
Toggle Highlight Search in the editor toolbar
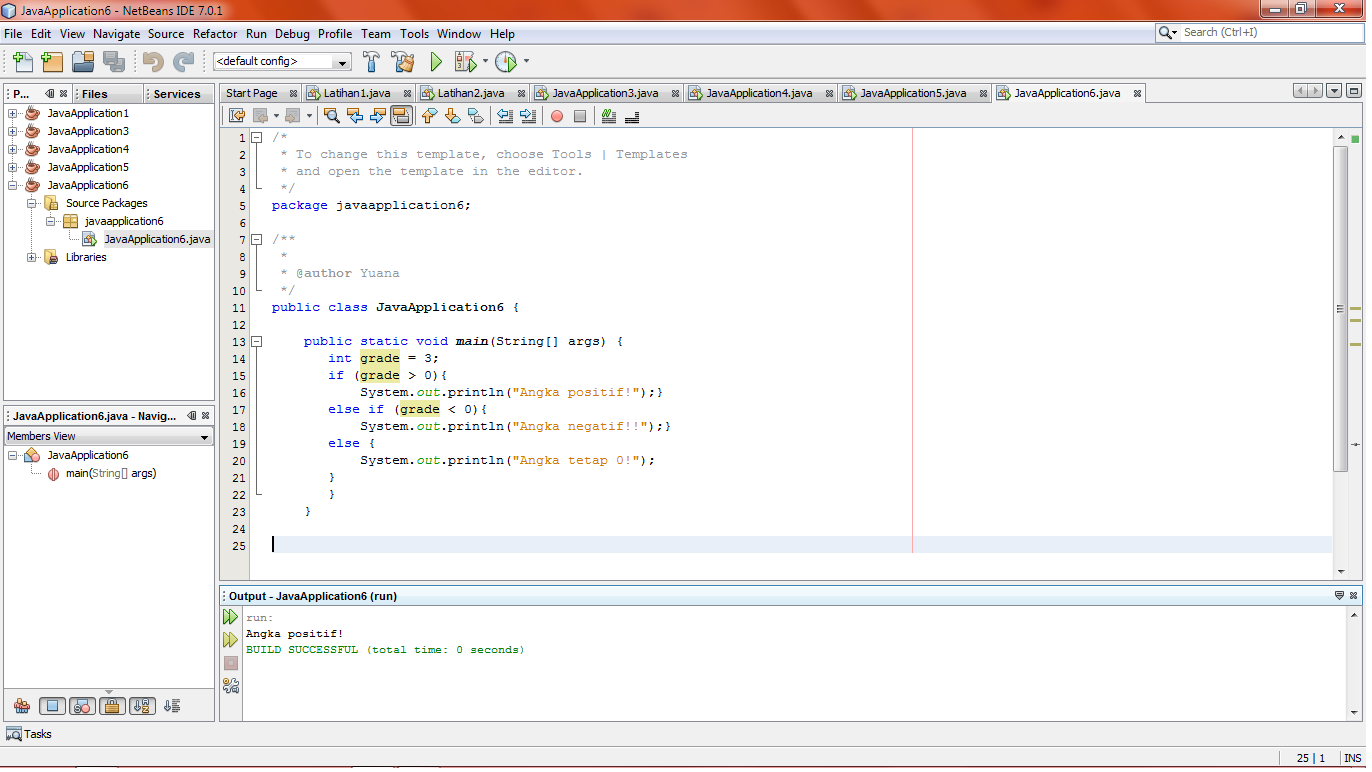pos(402,115)
